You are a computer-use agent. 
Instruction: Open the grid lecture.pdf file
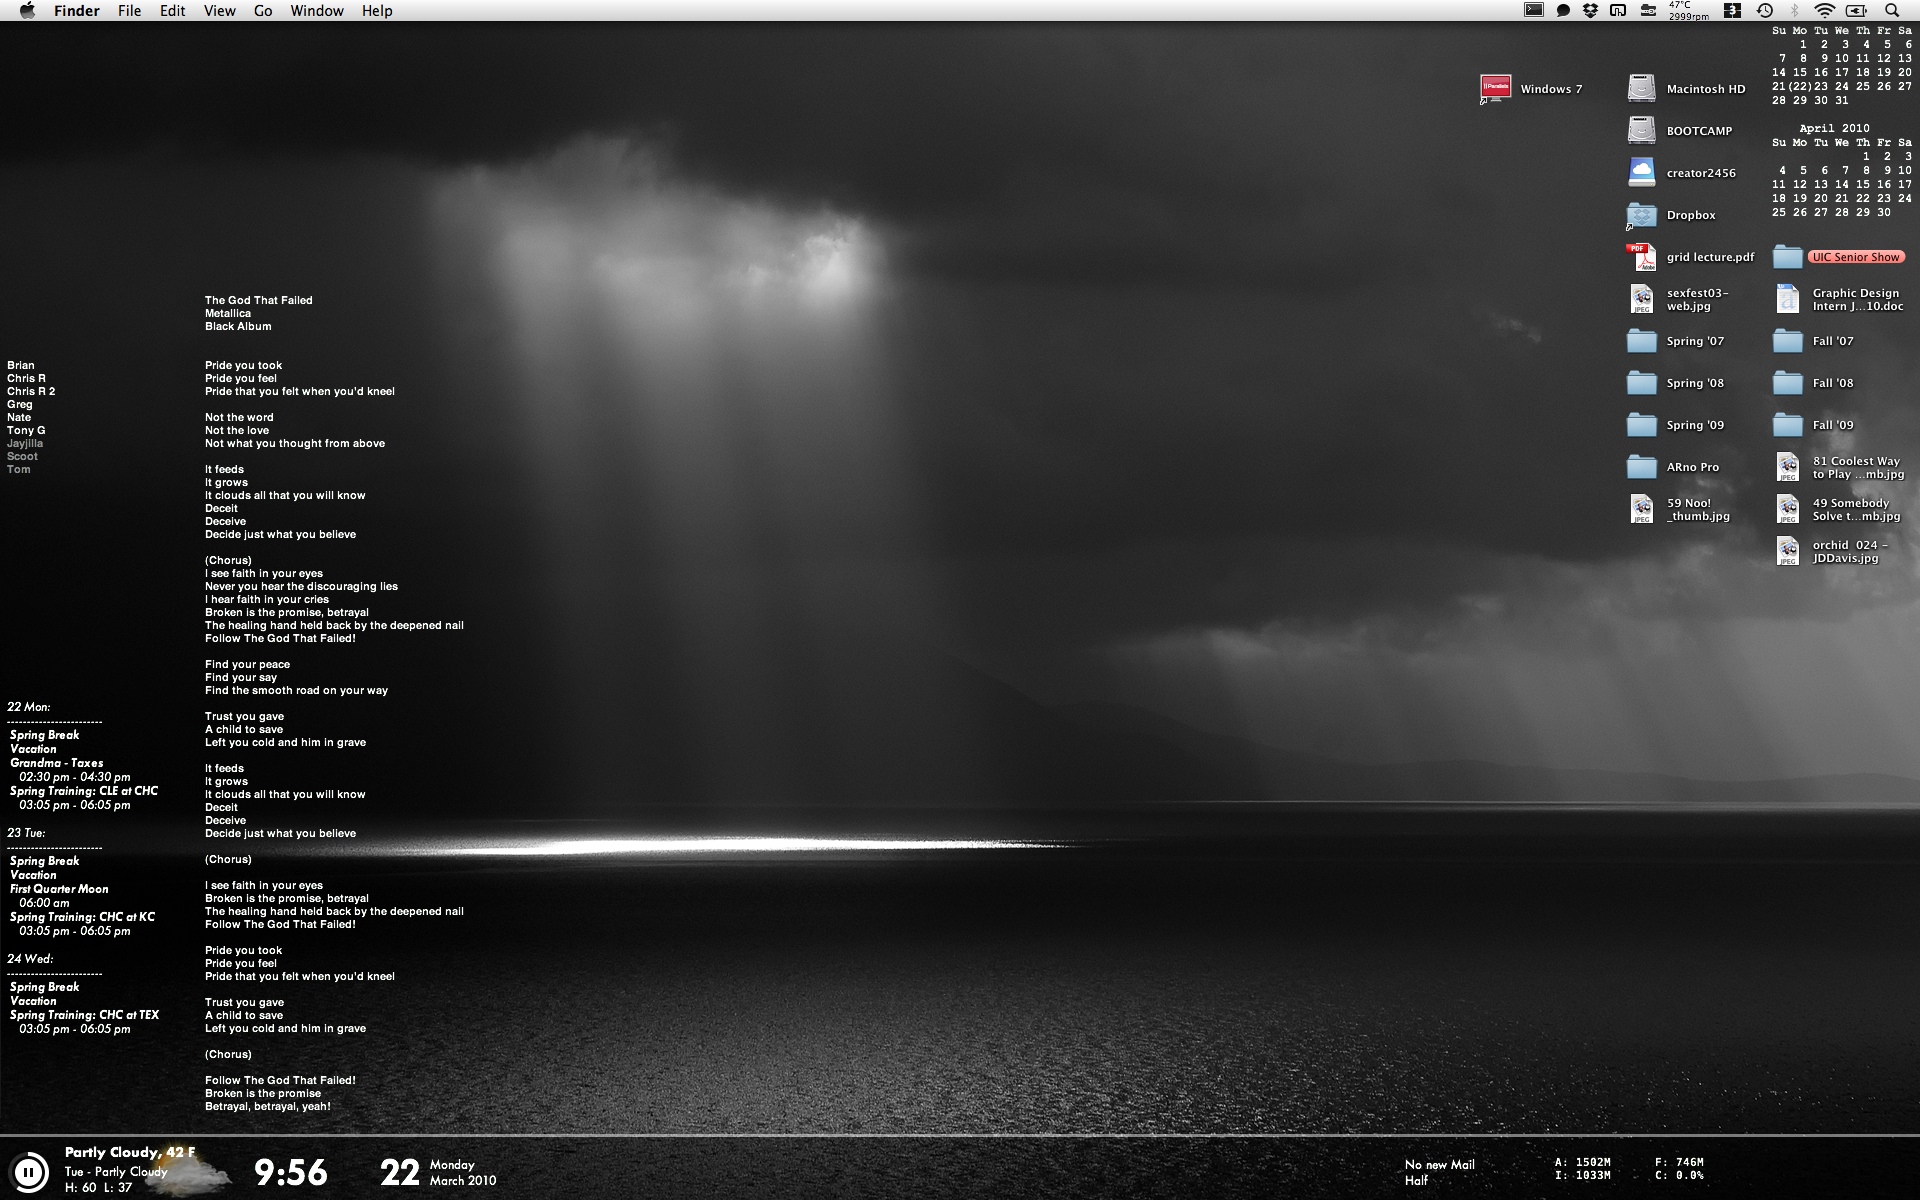(1641, 257)
